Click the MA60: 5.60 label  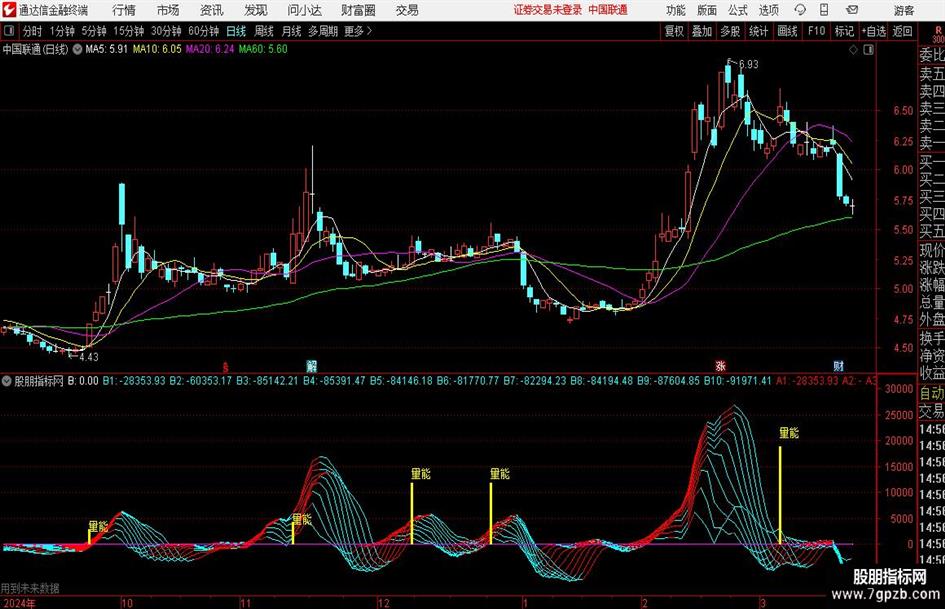(263, 49)
